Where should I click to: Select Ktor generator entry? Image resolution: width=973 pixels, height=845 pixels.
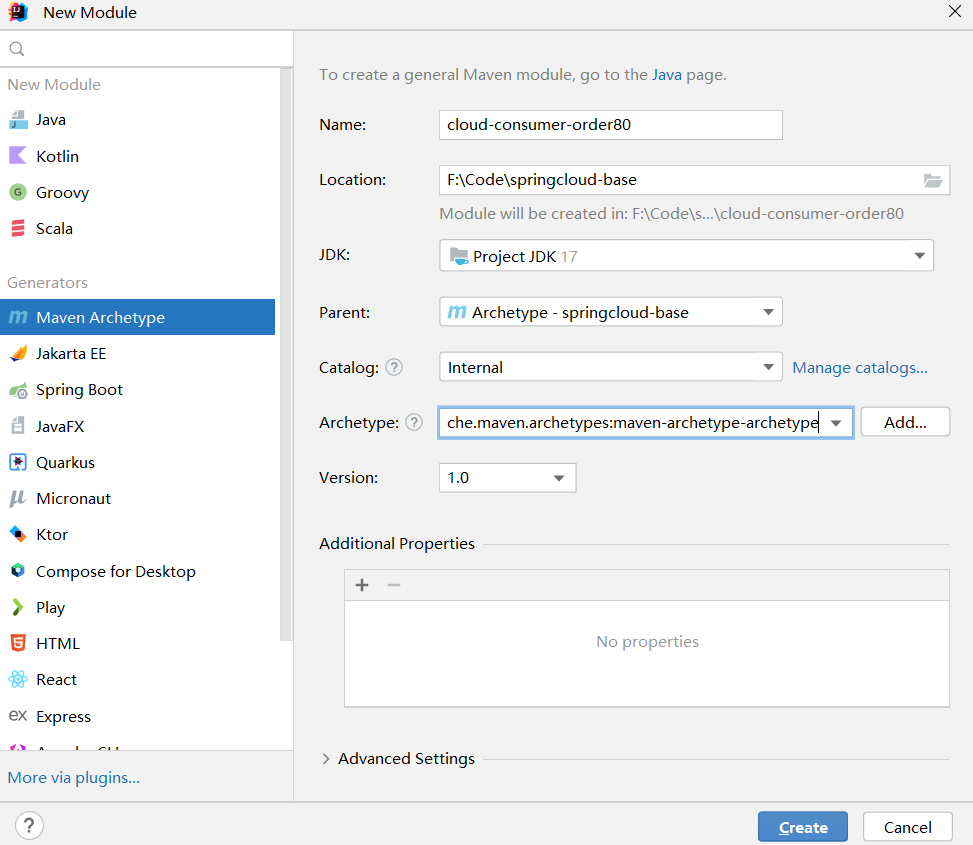click(138, 534)
